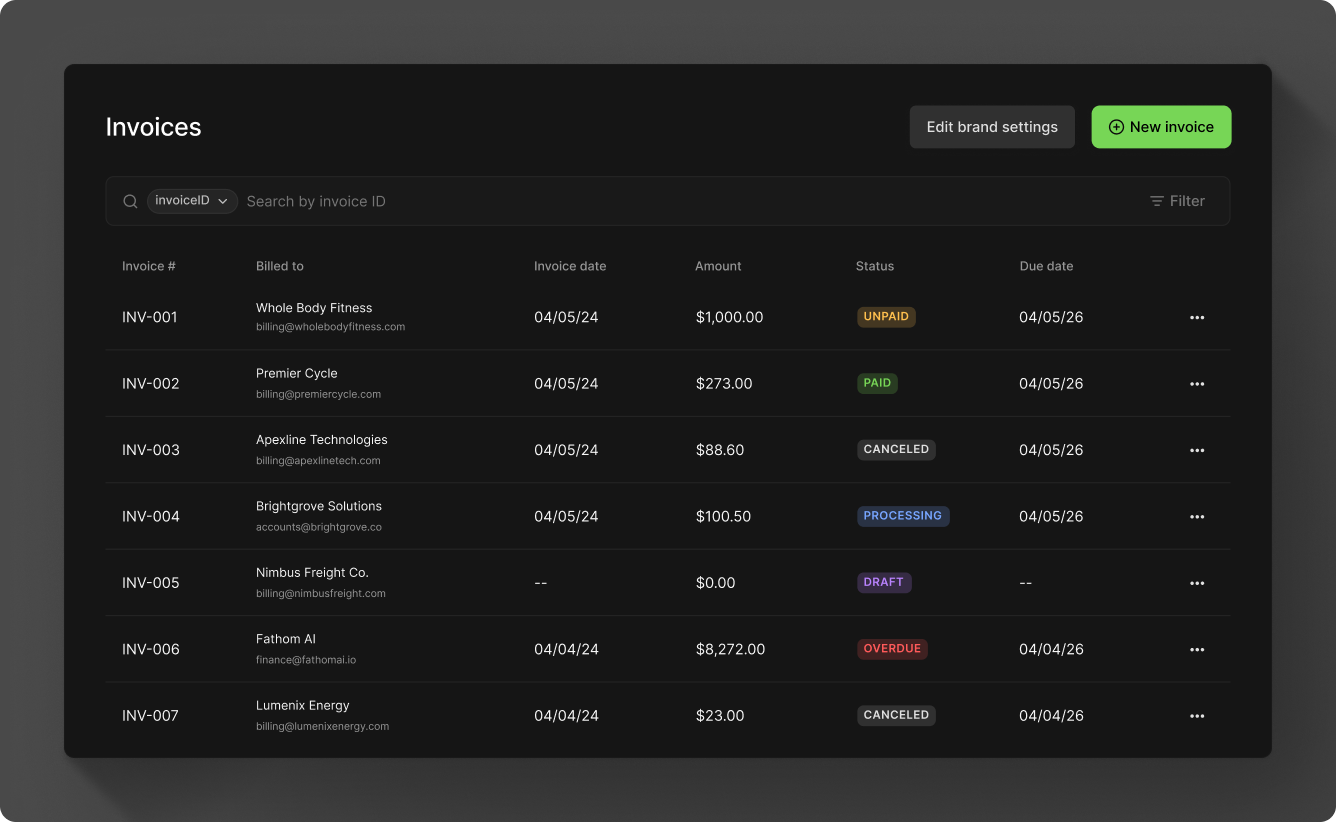Click the plus icon on New invoice button
This screenshot has height=822, width=1336.
(x=1115, y=127)
